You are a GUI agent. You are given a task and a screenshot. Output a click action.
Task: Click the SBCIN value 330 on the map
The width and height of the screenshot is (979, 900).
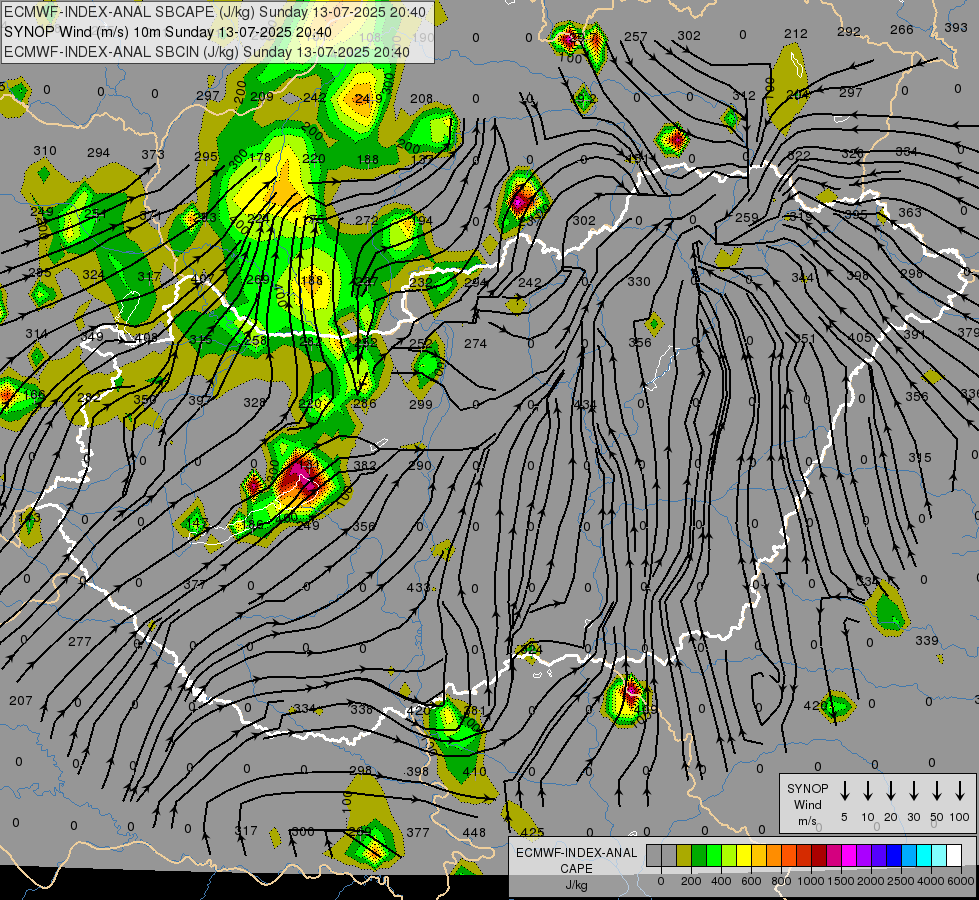(x=639, y=282)
